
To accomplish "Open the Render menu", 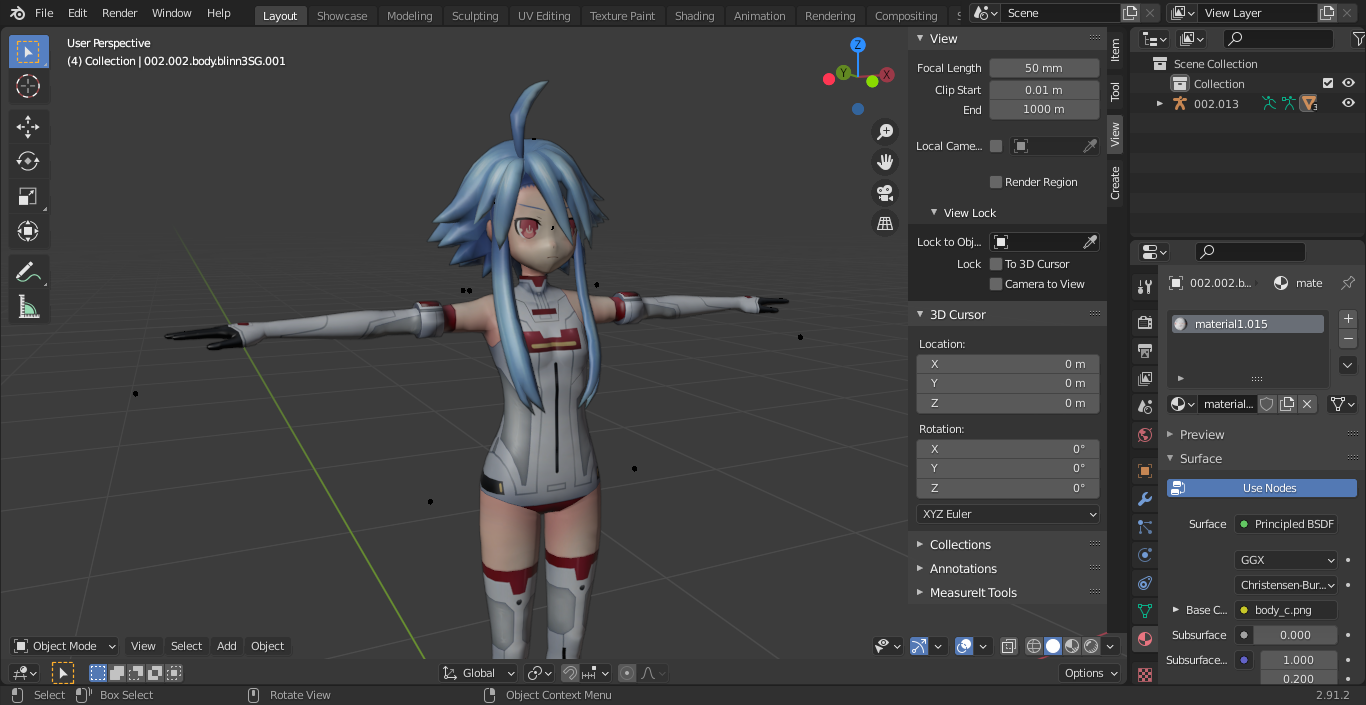I will point(120,13).
